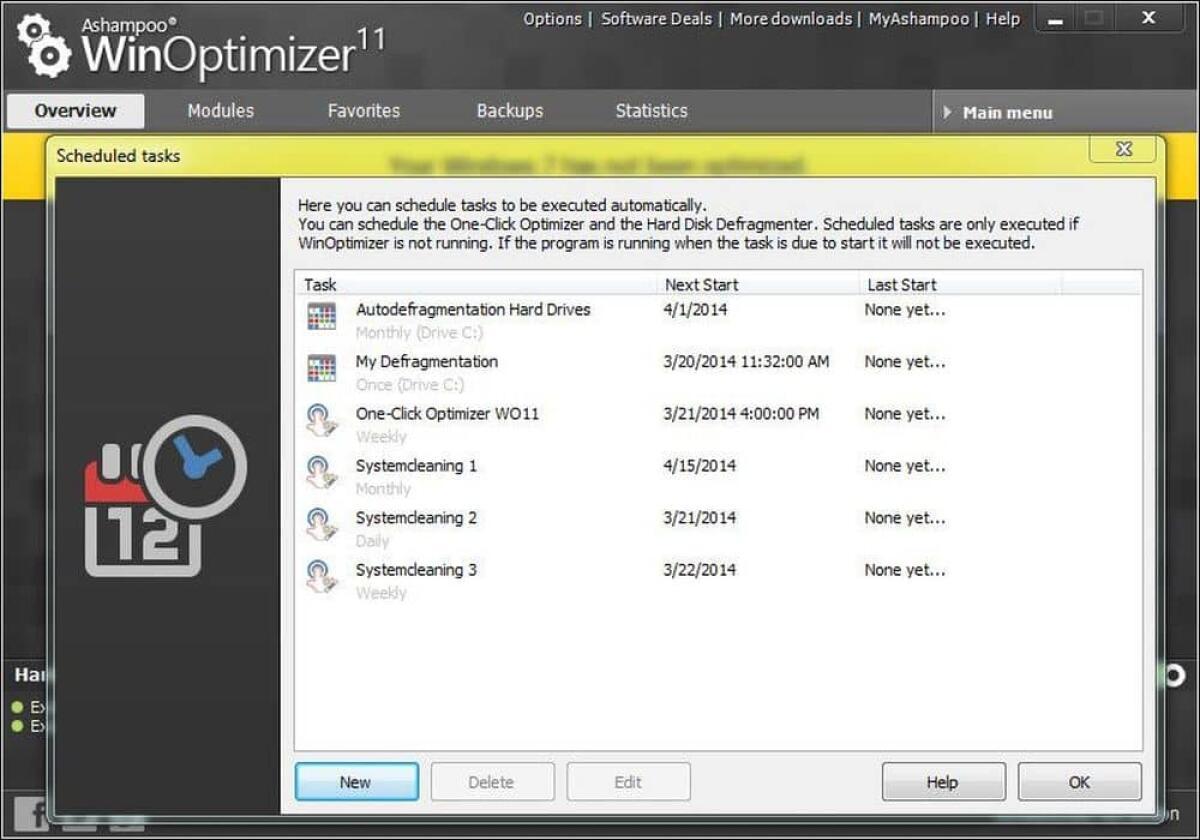Sort the list by the Task column
Viewport: 1200px width, 840px height.
point(320,284)
